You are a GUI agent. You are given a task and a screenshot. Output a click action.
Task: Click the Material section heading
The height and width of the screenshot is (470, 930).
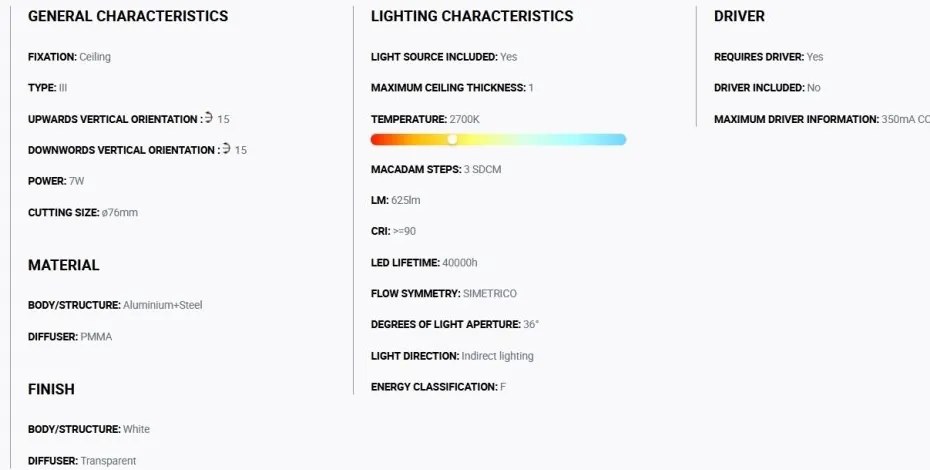pos(63,265)
